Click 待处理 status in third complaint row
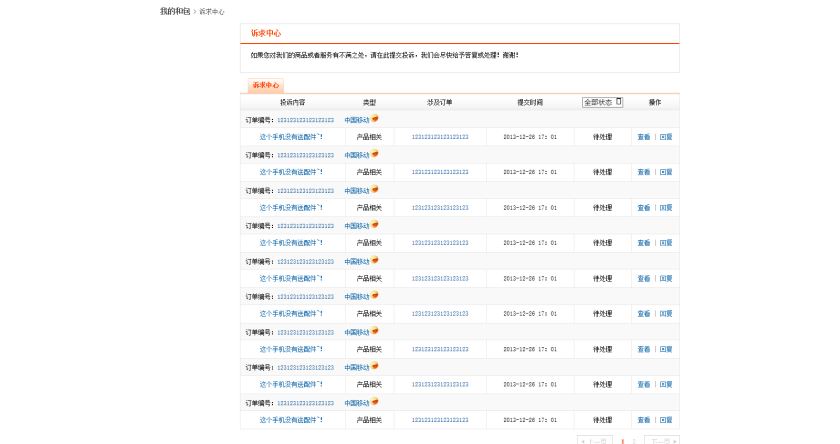840x444 pixels. point(602,208)
